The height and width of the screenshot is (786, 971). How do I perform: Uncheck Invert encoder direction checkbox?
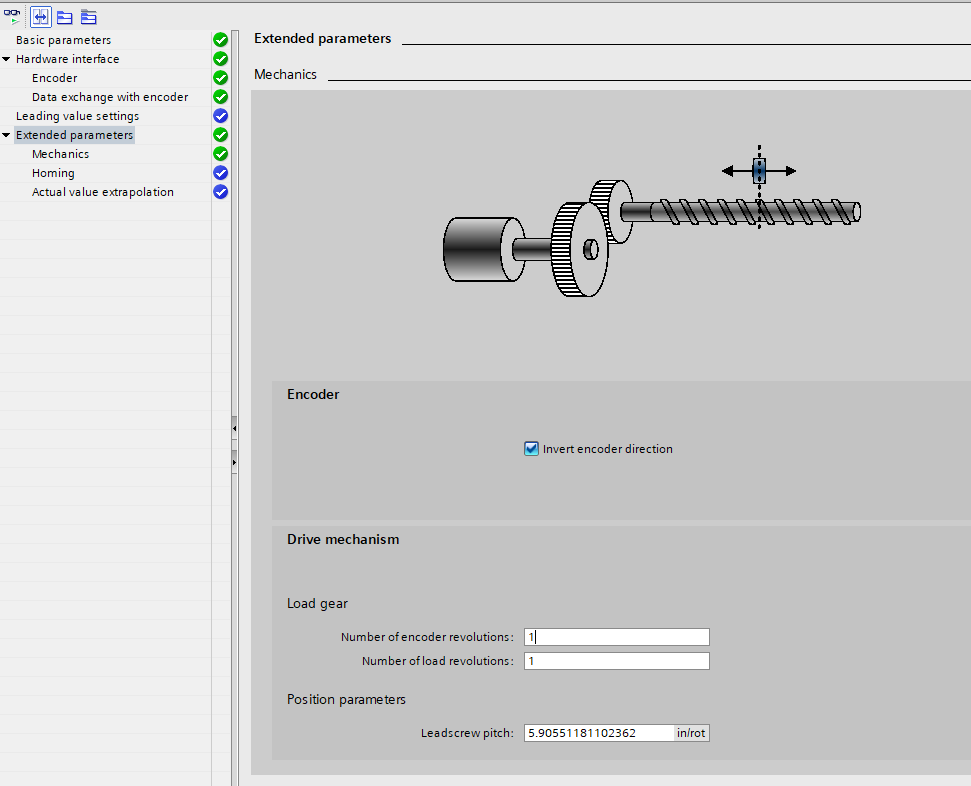point(532,449)
